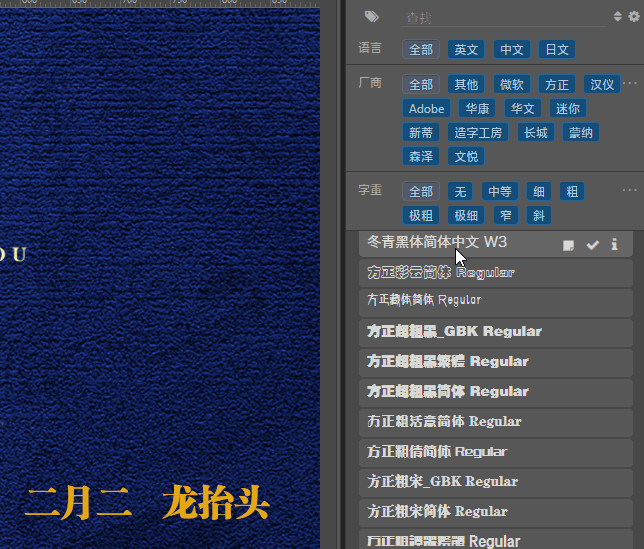644x549 pixels.
Task: Click into the 查找 search field
Action: (503, 18)
